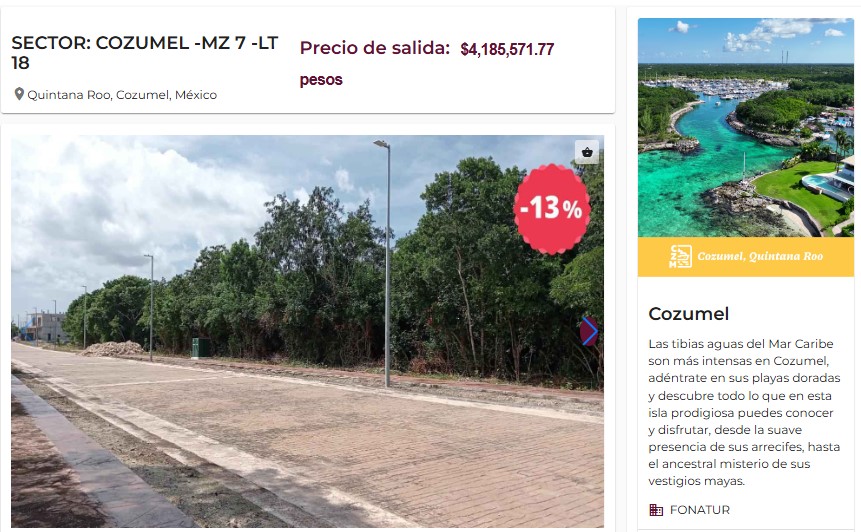Viewport: 861px width, 532px height.
Task: Click the gravel pile in lot photo
Action: (x=113, y=349)
